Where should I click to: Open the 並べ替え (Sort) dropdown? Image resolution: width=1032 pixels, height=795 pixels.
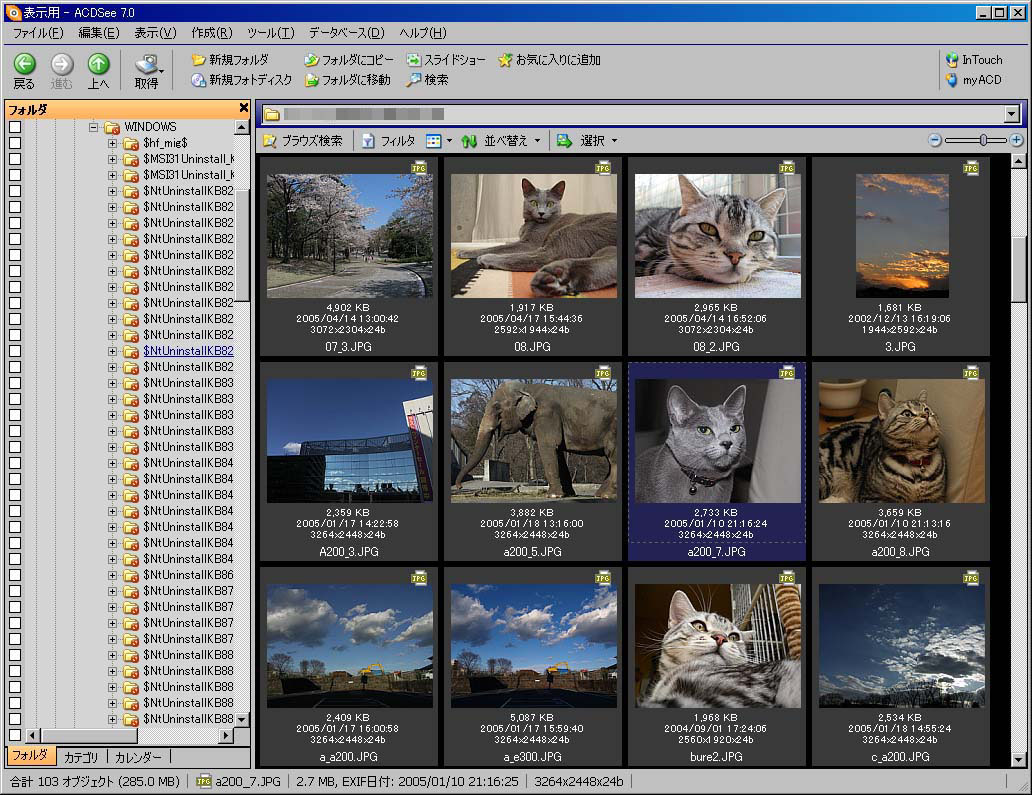point(500,141)
